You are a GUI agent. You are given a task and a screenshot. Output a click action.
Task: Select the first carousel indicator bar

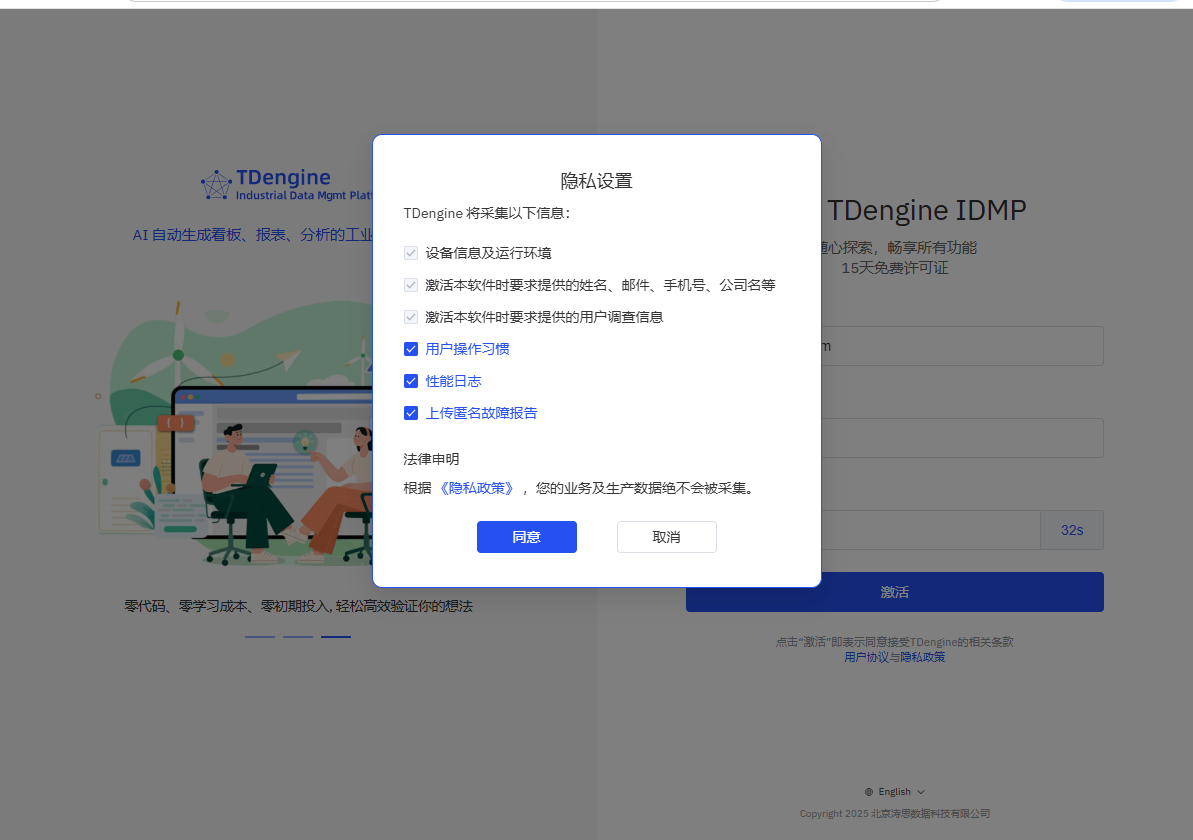coord(260,636)
